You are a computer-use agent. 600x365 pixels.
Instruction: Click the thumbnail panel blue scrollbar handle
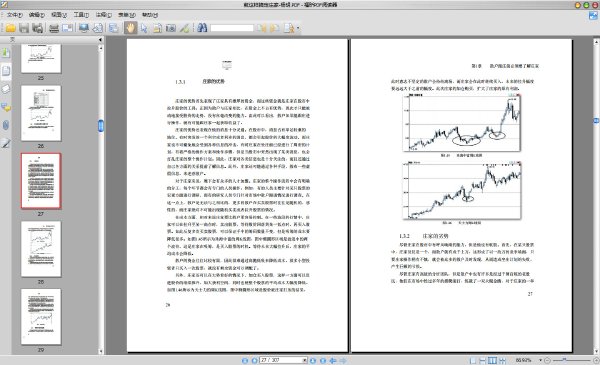(101, 125)
